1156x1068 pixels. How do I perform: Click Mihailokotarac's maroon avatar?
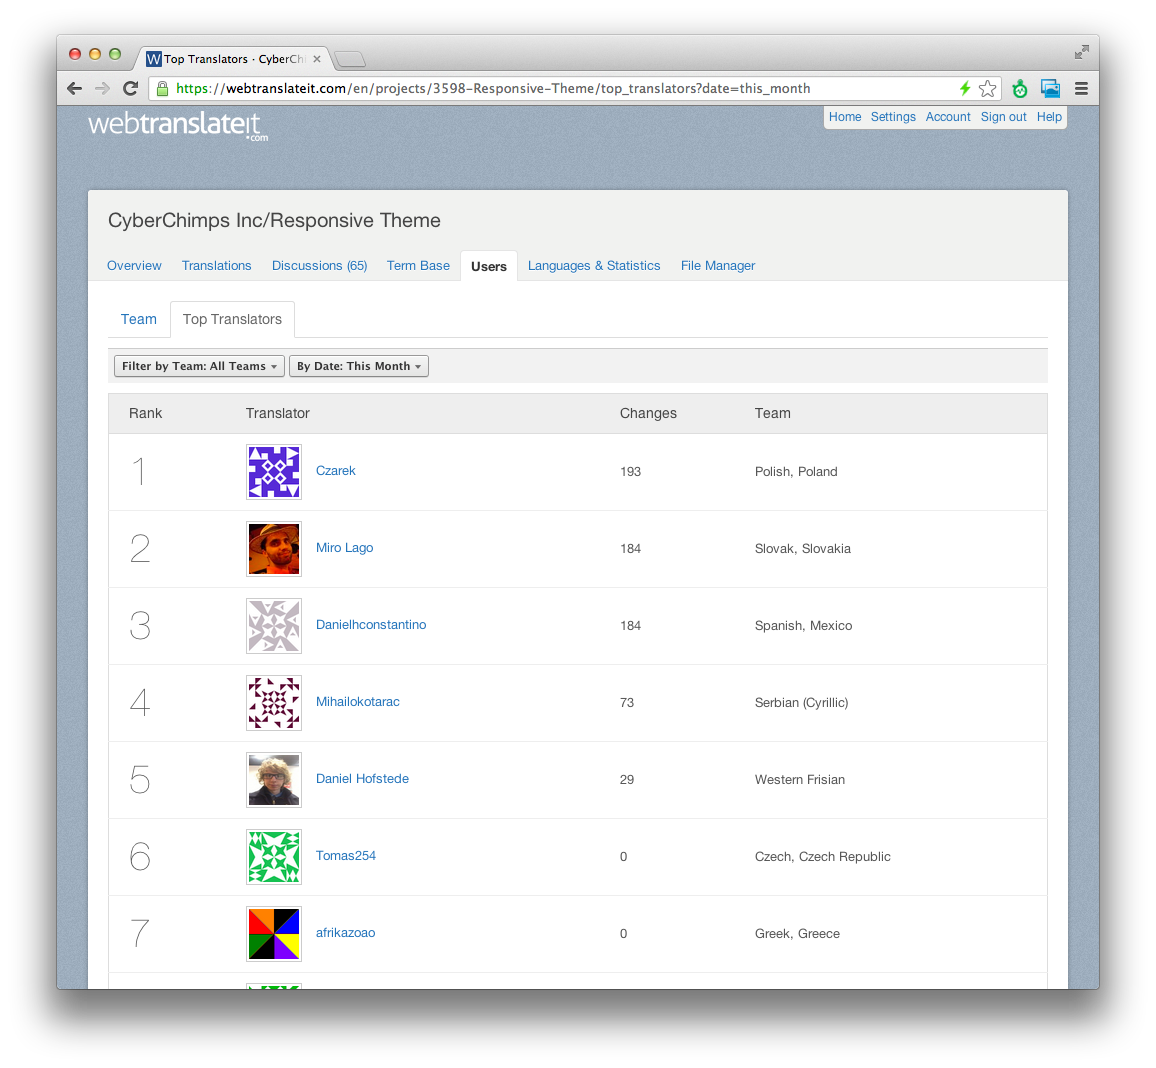274,702
